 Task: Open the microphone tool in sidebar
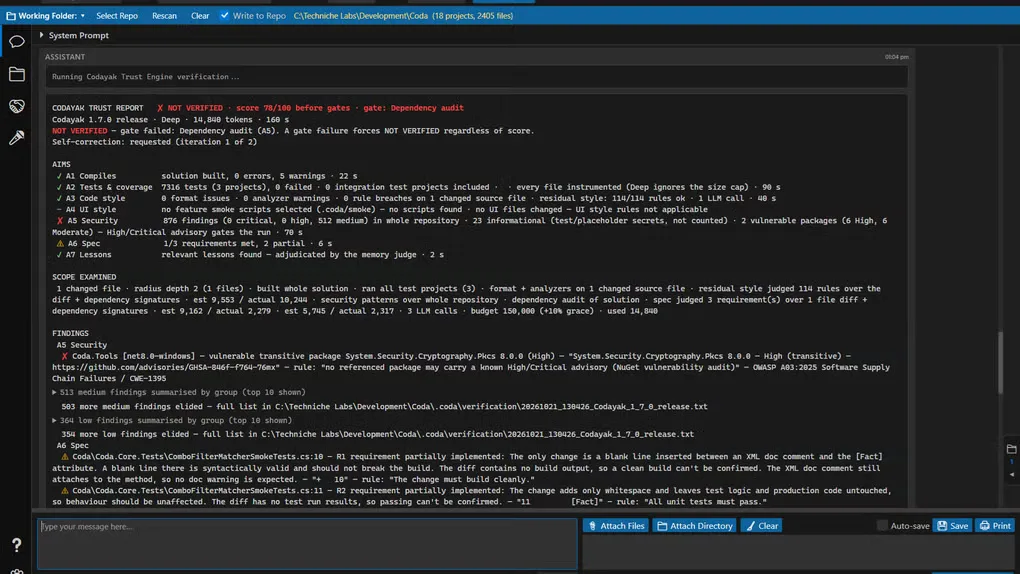coord(16,137)
